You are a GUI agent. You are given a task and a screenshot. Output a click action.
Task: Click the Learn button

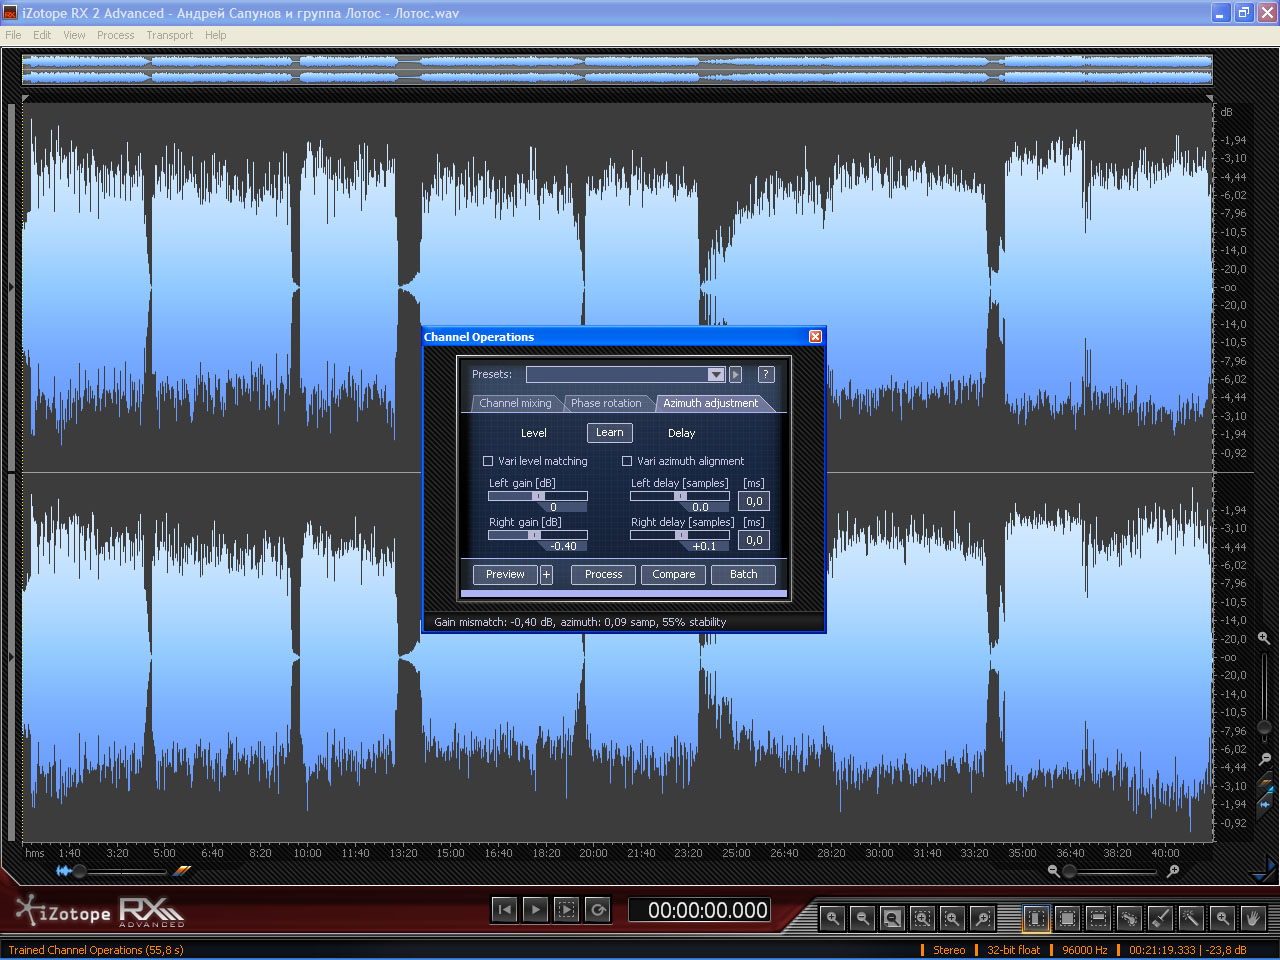click(610, 433)
